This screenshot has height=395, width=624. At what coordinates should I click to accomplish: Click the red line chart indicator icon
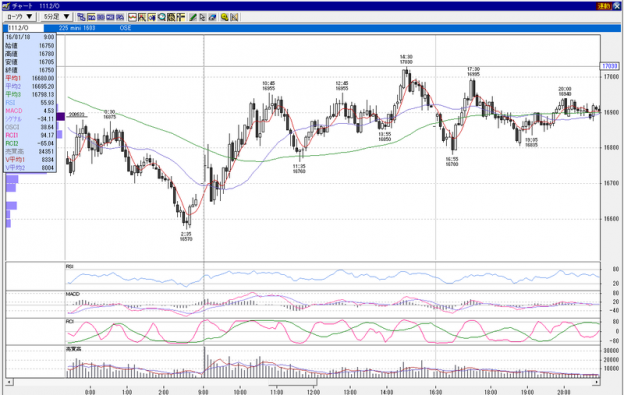point(132,17)
